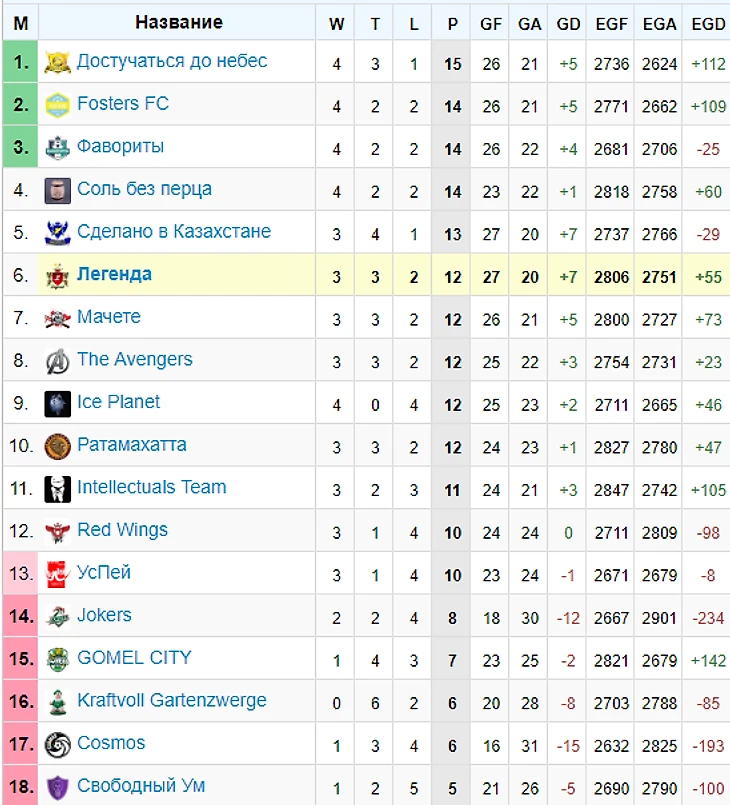The image size is (730, 805).
Task: Click the Avengers logo icon
Action: [x=57, y=361]
